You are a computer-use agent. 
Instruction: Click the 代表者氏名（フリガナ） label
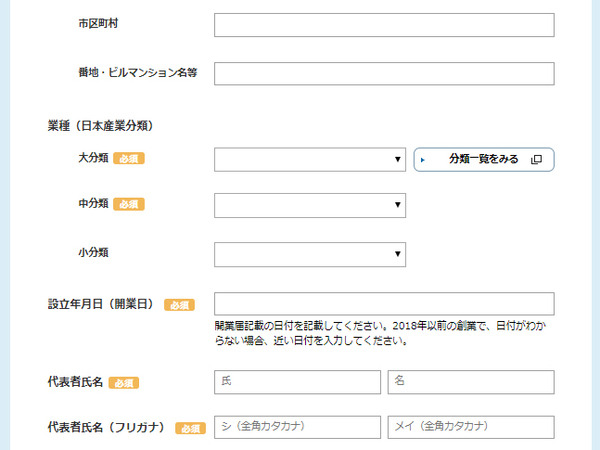pyautogui.click(x=106, y=427)
